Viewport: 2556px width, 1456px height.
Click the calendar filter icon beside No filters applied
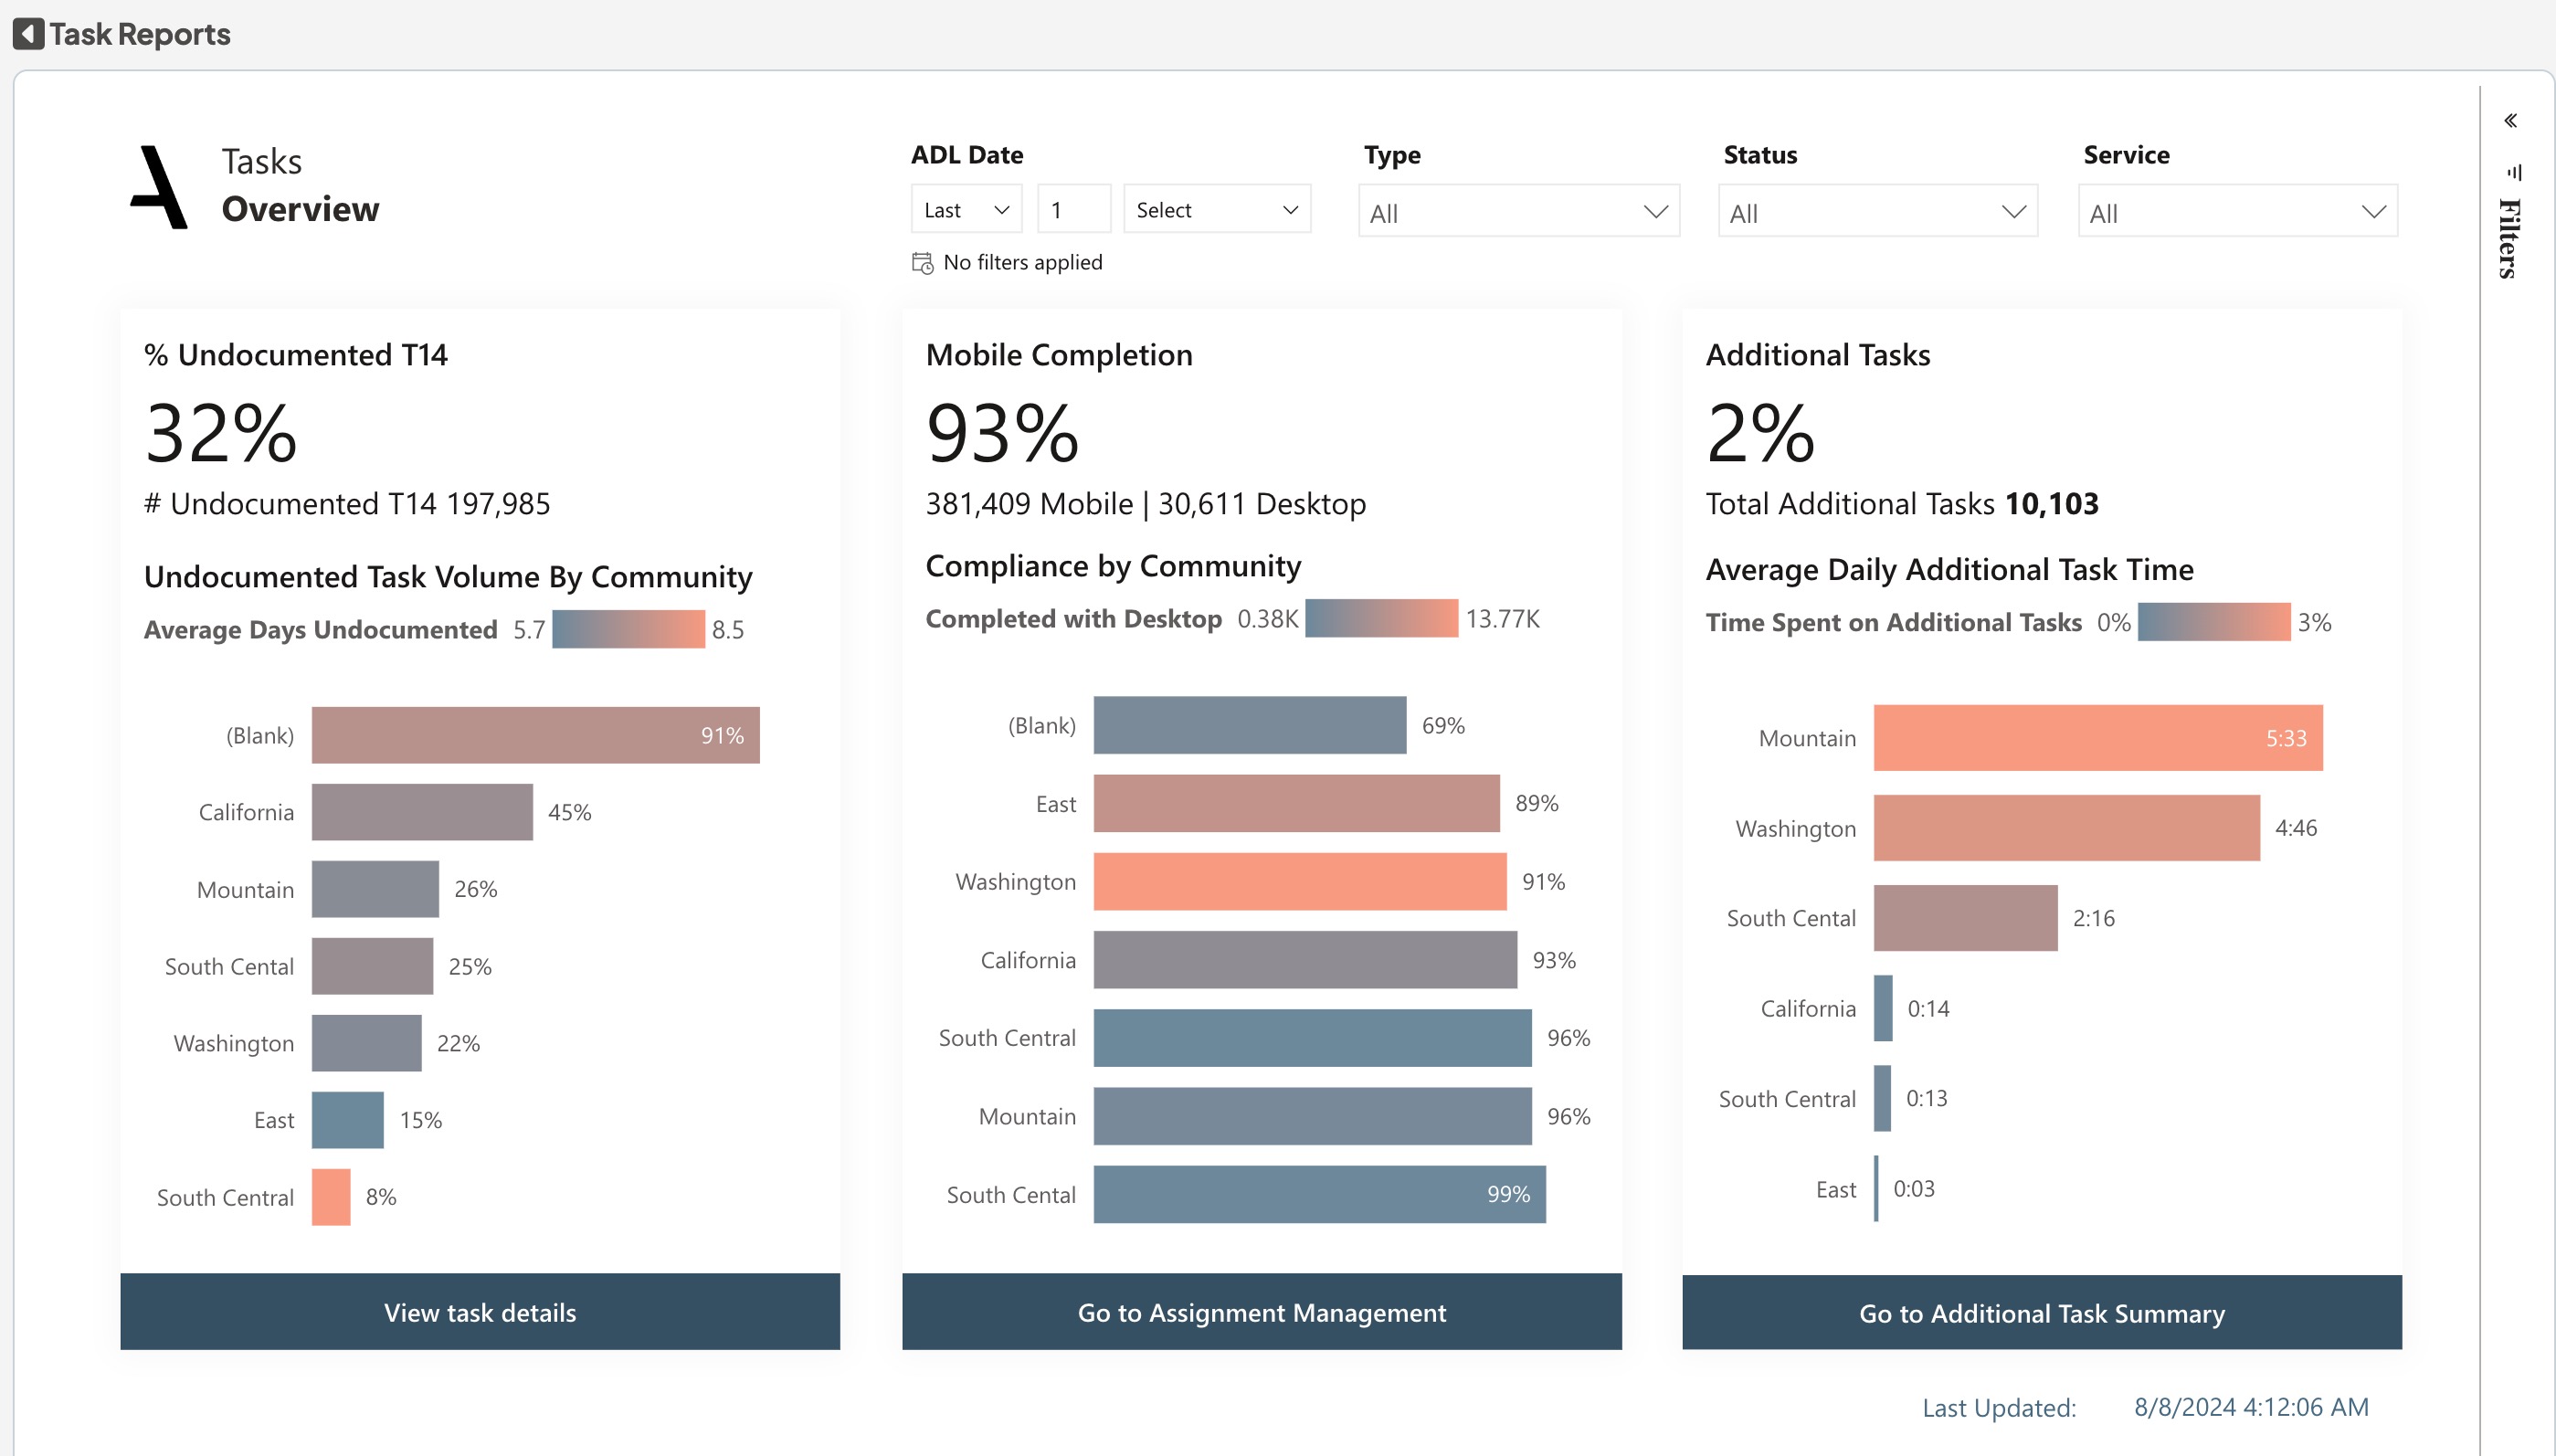pyautogui.click(x=922, y=263)
